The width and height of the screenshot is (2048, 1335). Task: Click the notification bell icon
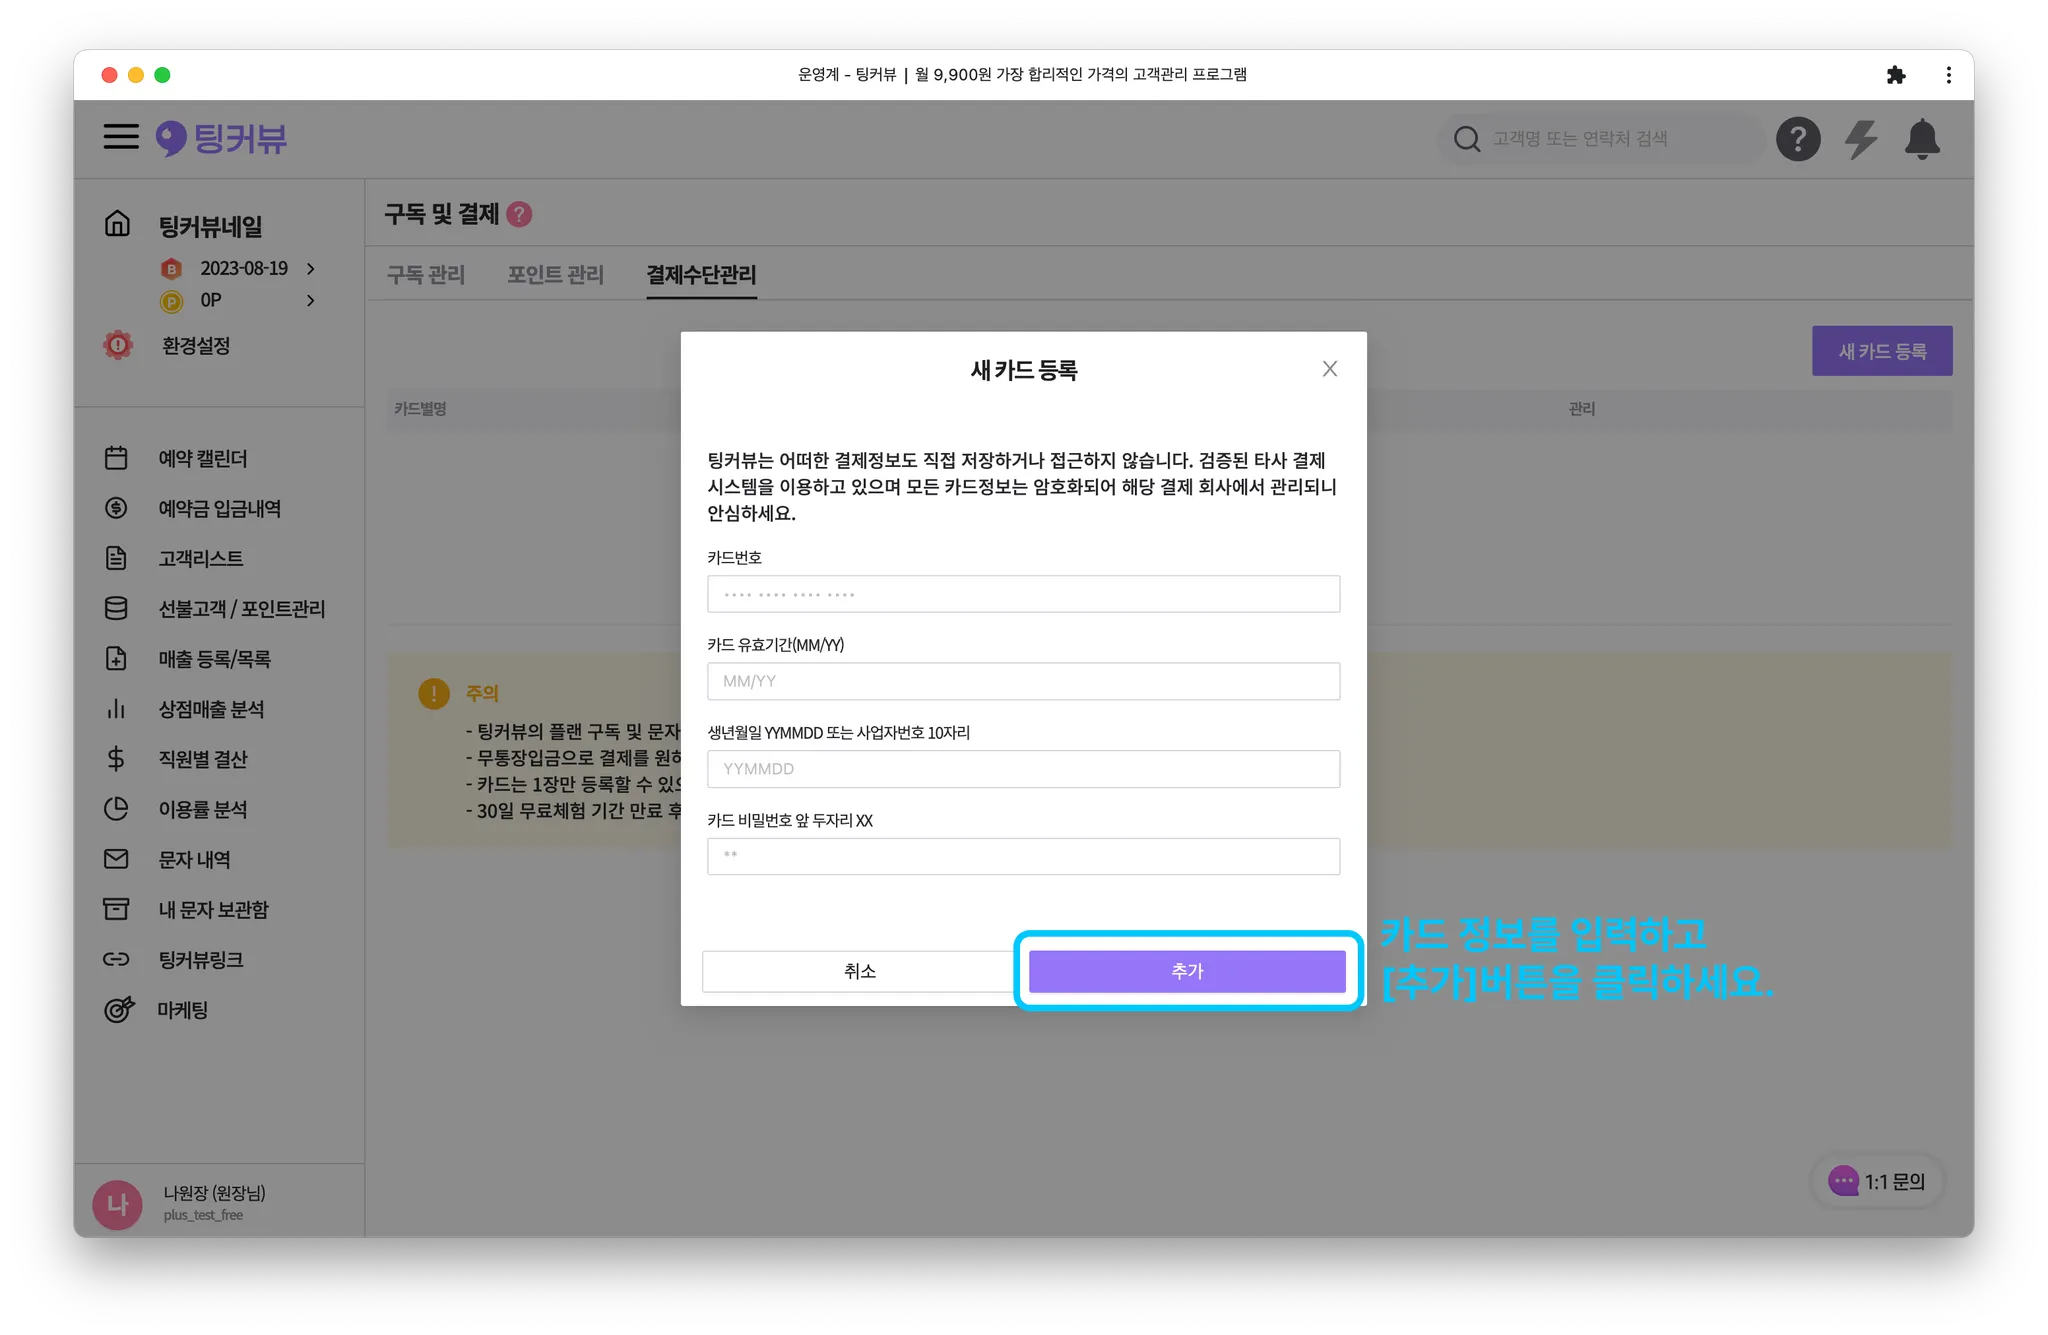(1921, 139)
